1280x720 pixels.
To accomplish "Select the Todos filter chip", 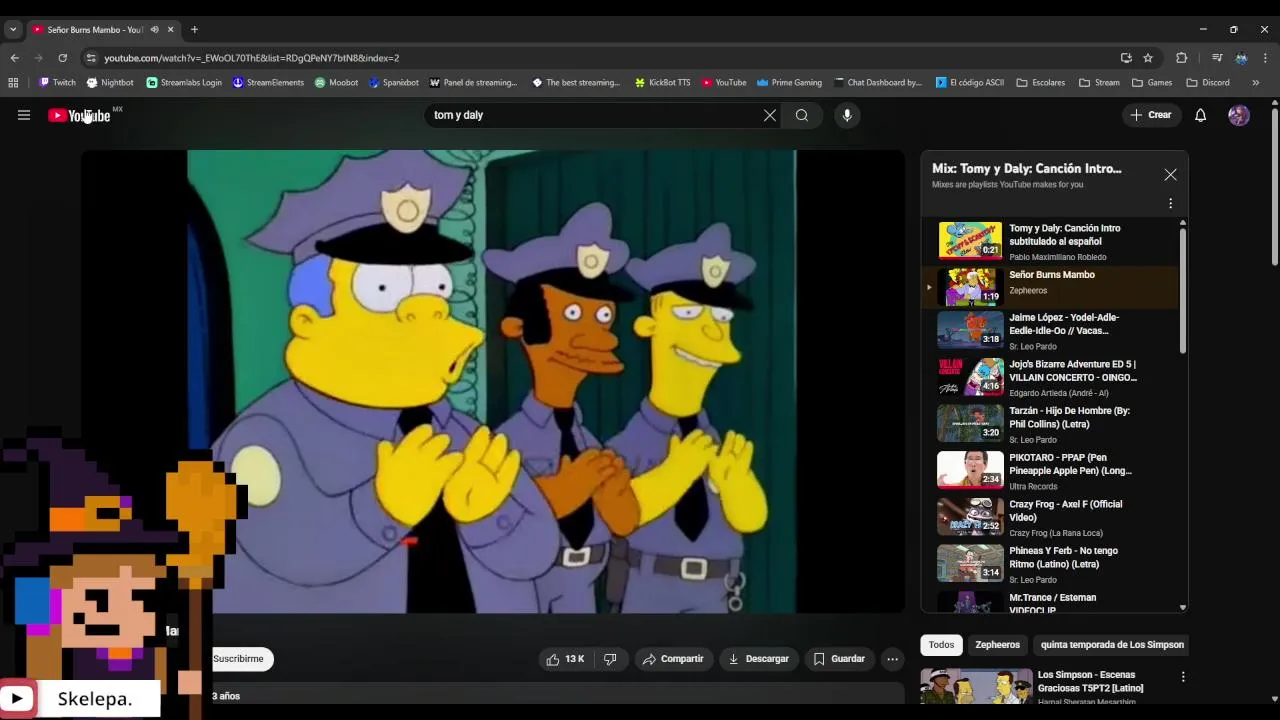I will click(941, 645).
